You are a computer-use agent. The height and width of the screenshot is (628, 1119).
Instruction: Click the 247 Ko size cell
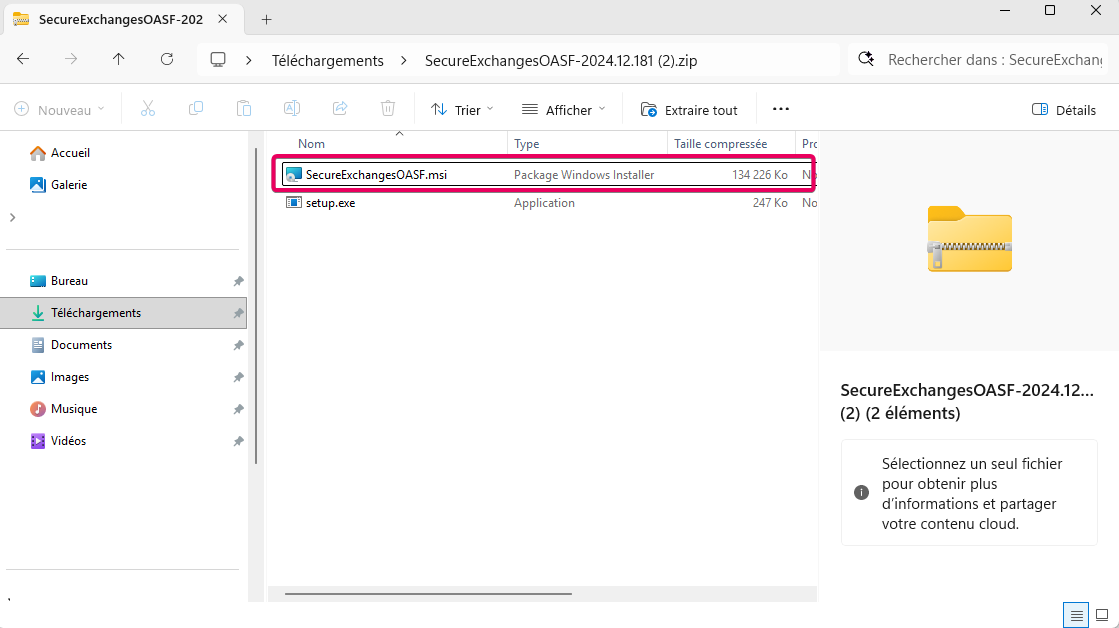[x=770, y=203]
